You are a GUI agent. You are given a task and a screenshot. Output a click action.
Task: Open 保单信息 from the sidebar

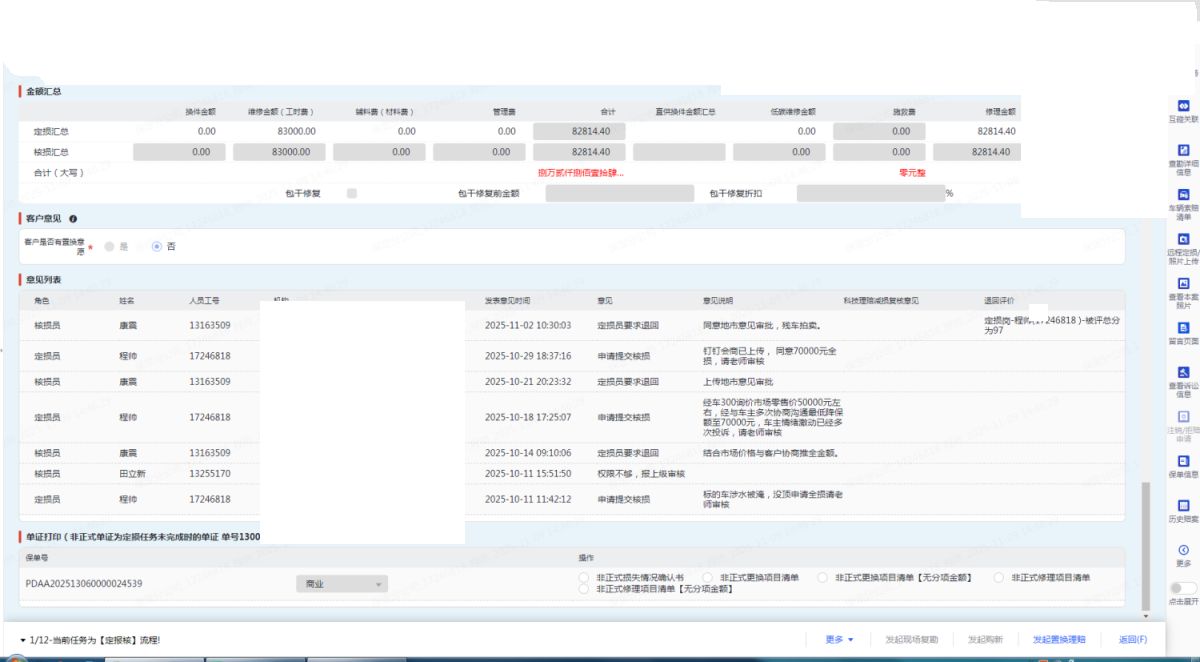1183,461
